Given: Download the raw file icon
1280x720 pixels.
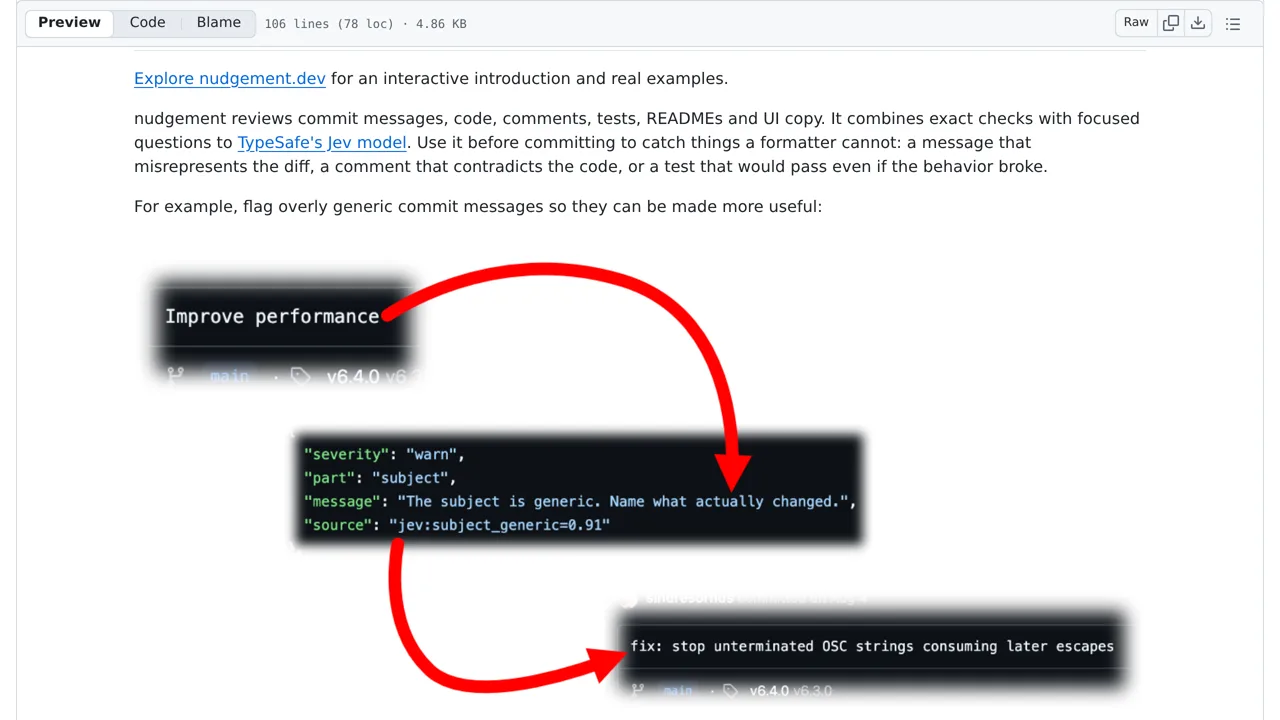Looking at the screenshot, I should tap(1198, 23).
